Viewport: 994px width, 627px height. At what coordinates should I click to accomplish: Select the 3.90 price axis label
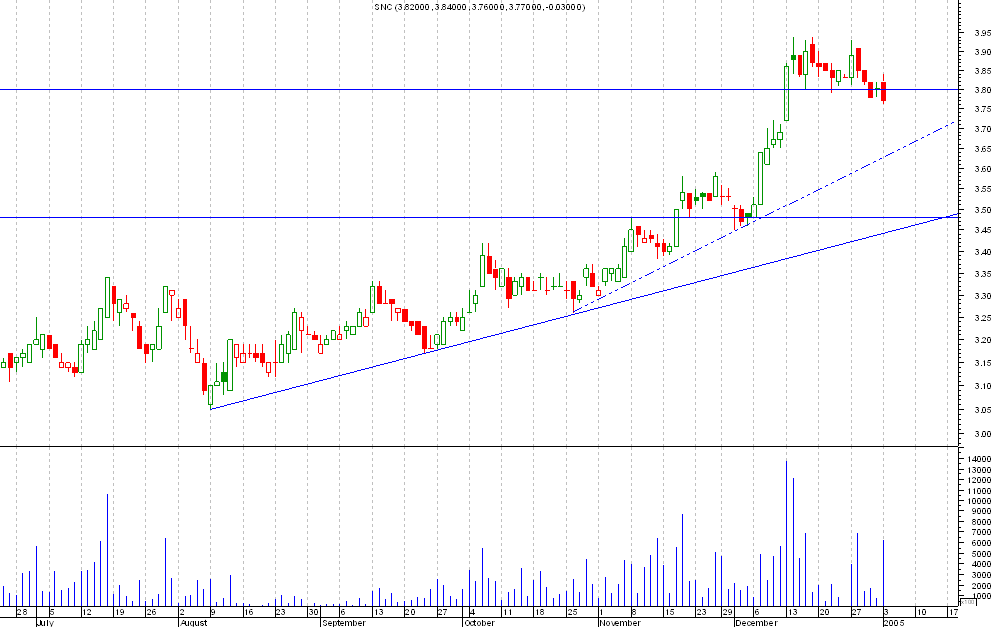[983, 52]
